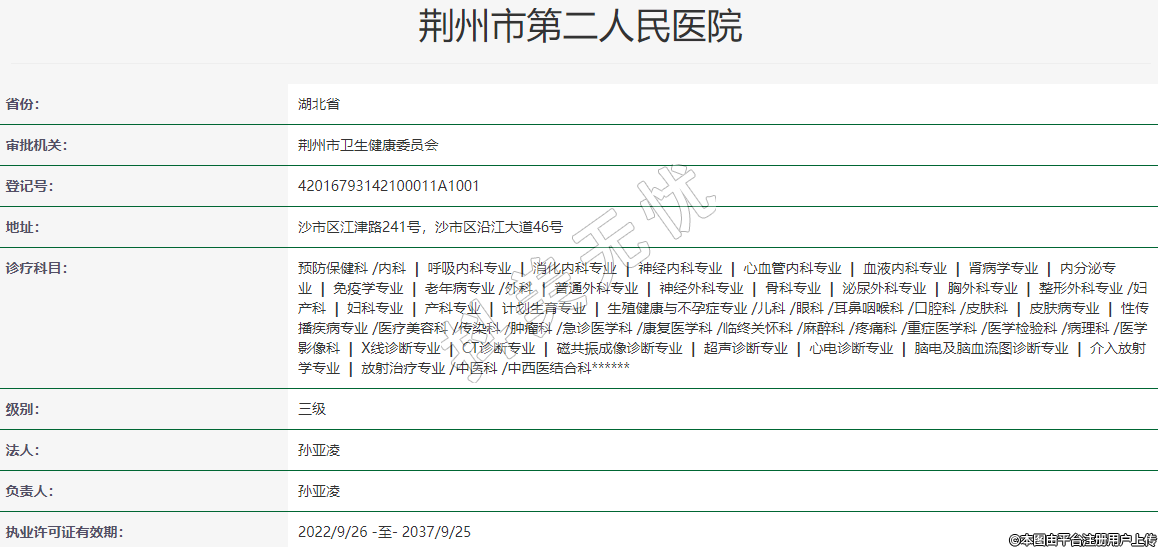
Task: Click license validity dates 2022/9/26 -至- 2037/9/25
Action: pos(384,532)
